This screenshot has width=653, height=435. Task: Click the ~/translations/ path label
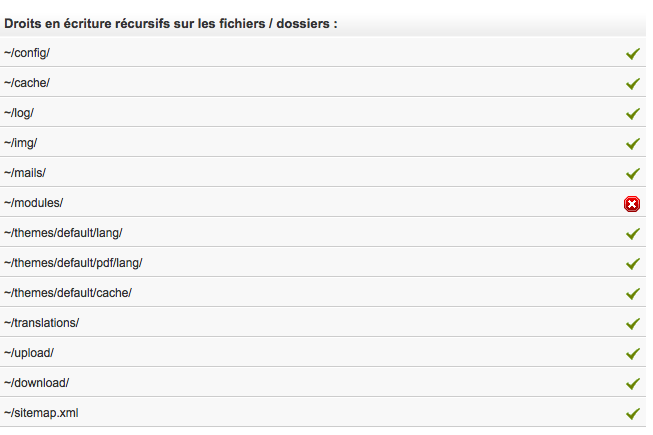pos(41,323)
